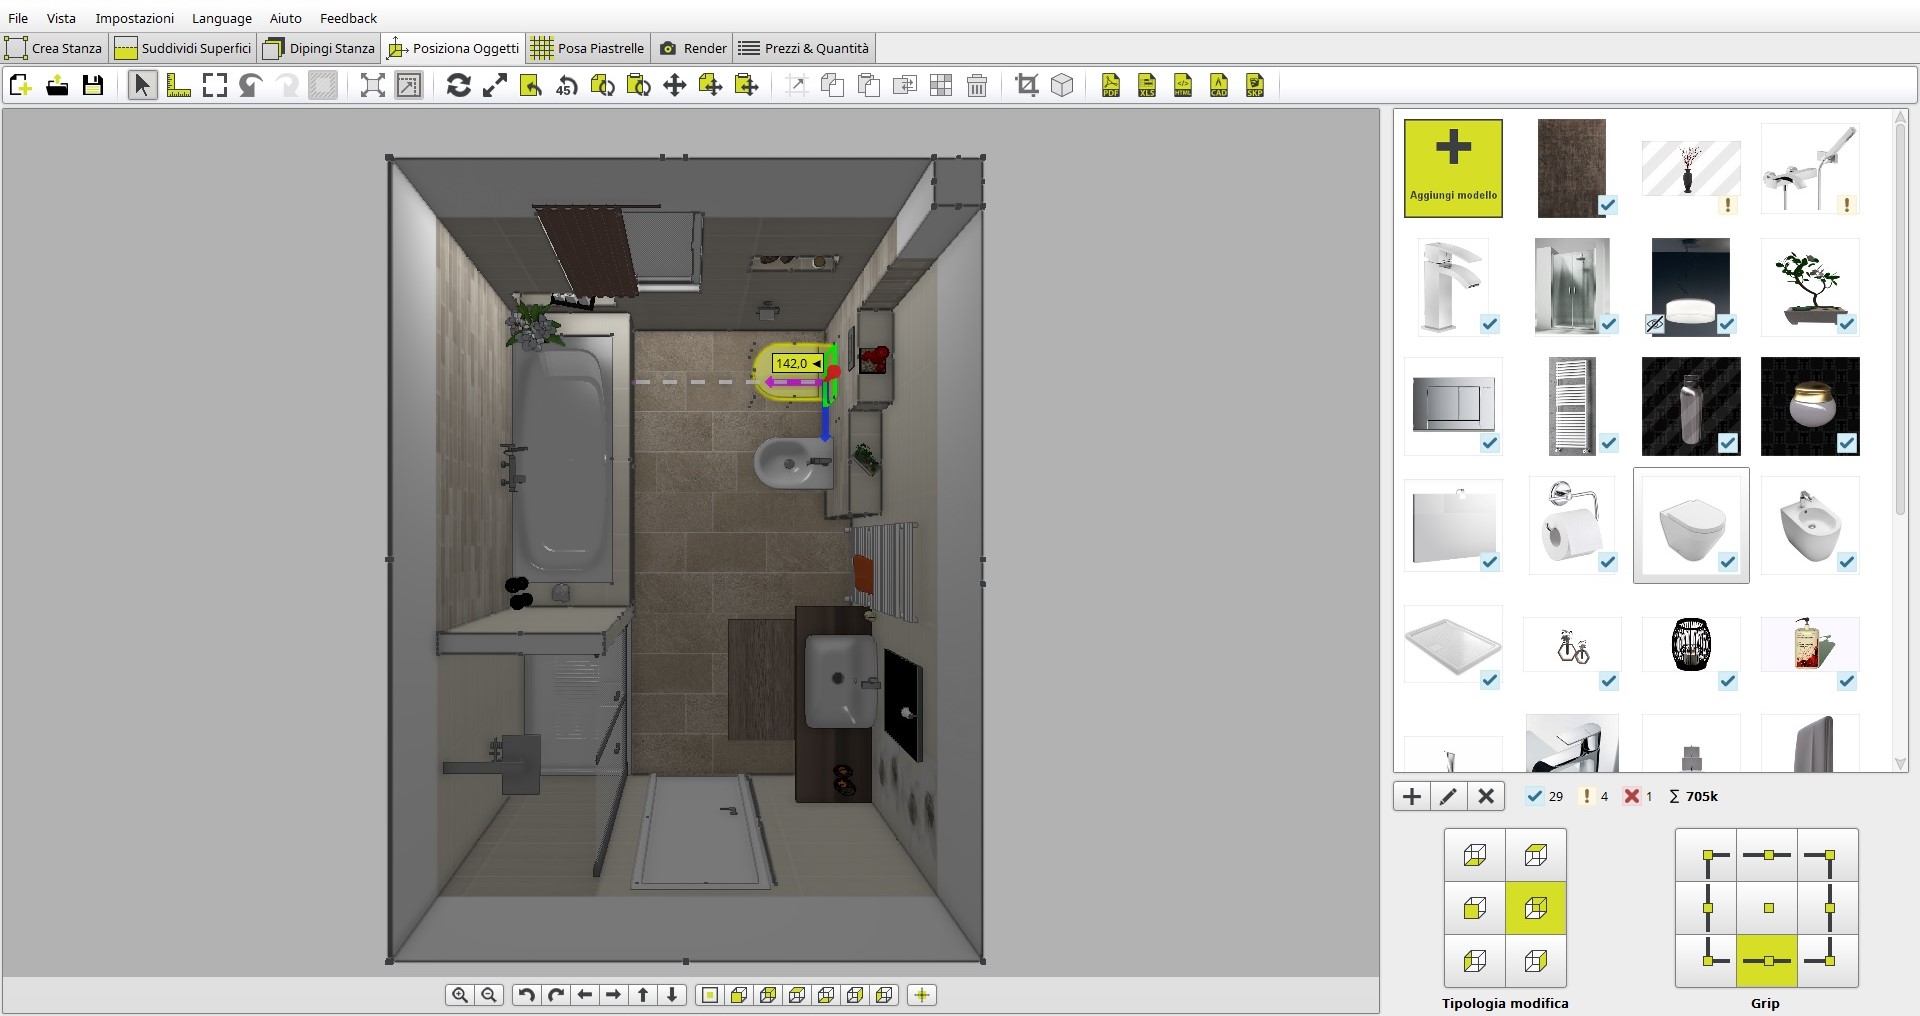
Task: Undo last action in top toolbar
Action: [x=251, y=86]
